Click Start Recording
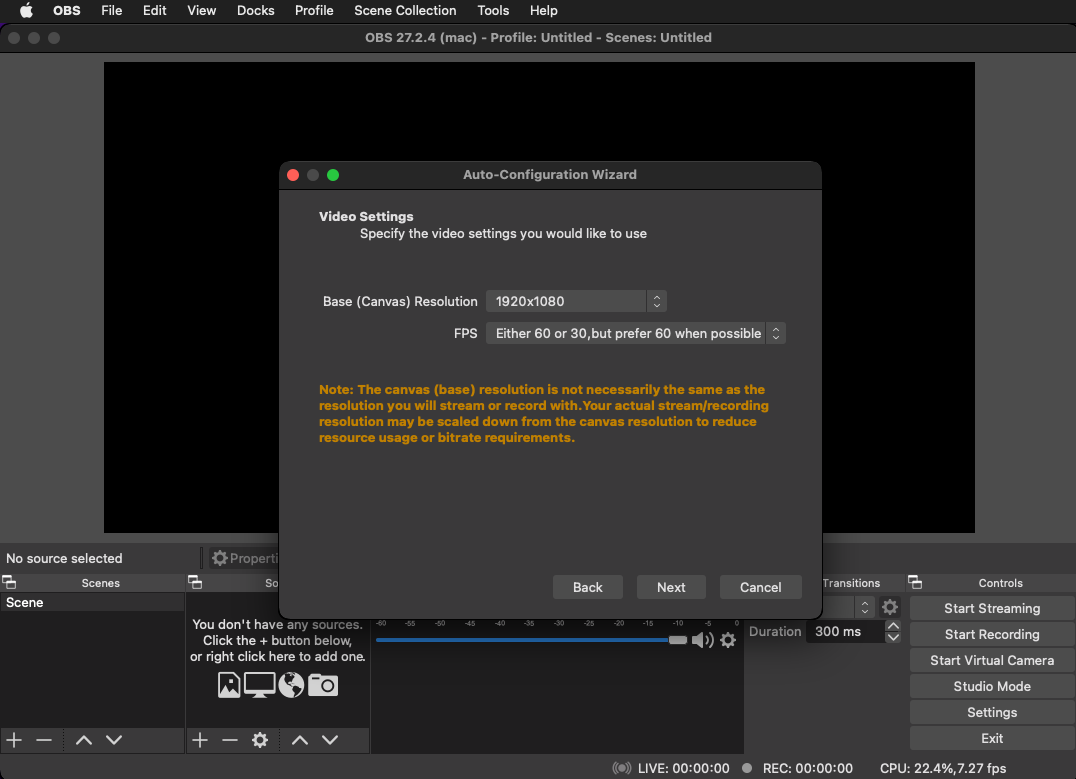The height and width of the screenshot is (779, 1076). (x=992, y=635)
